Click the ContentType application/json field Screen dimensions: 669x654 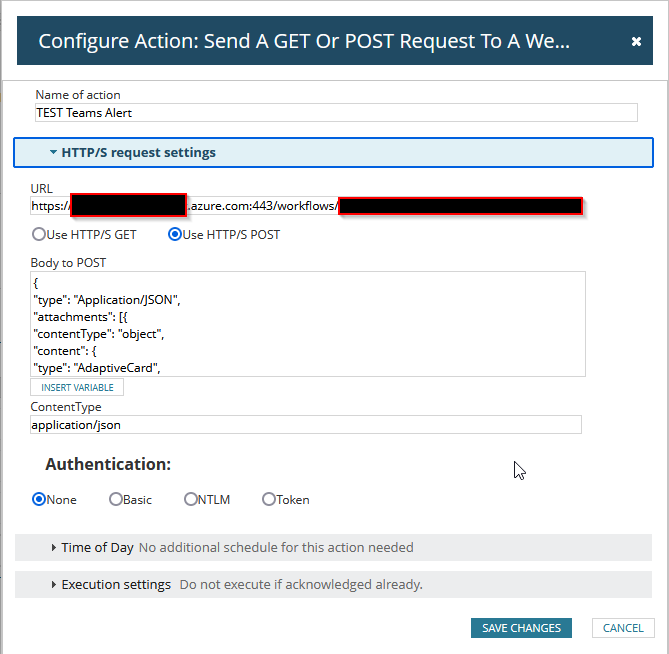pos(306,425)
